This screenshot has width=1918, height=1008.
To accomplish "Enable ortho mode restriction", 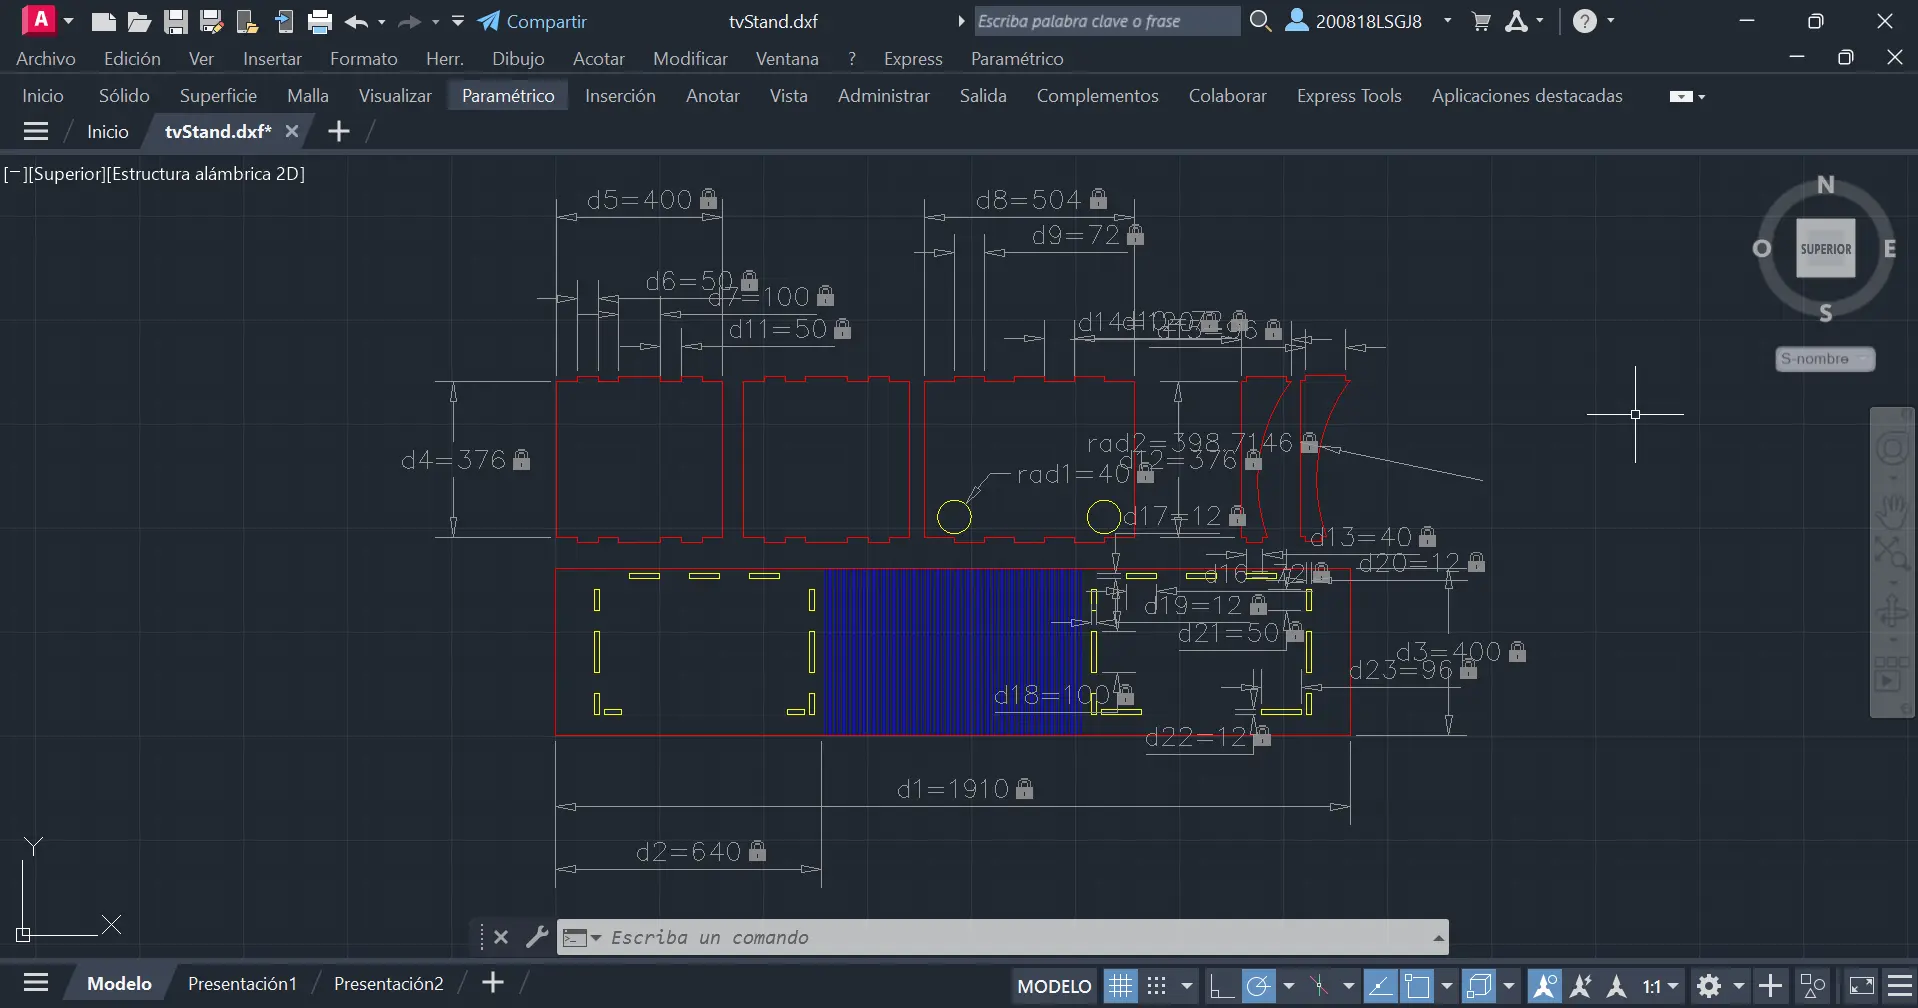I will point(1221,986).
